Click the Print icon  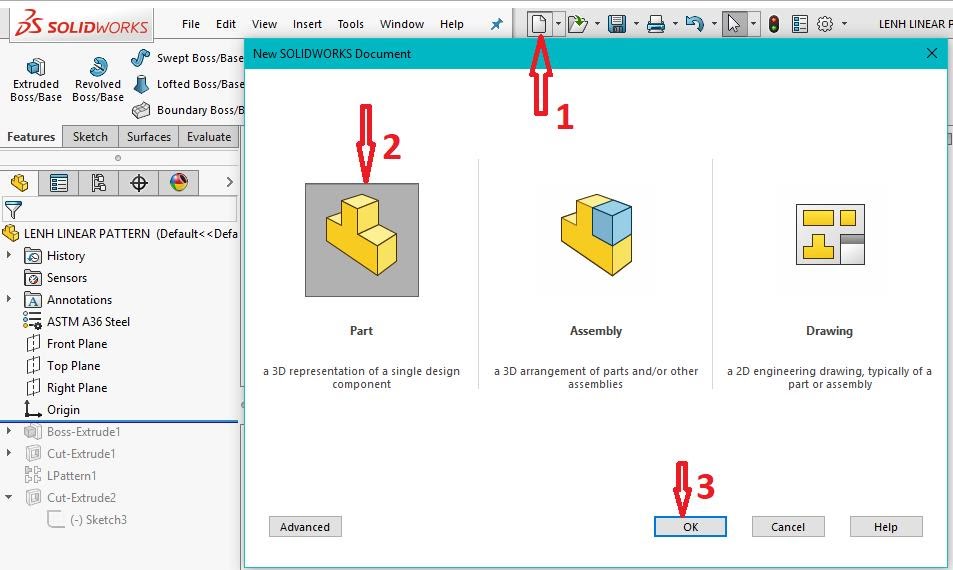pos(656,24)
